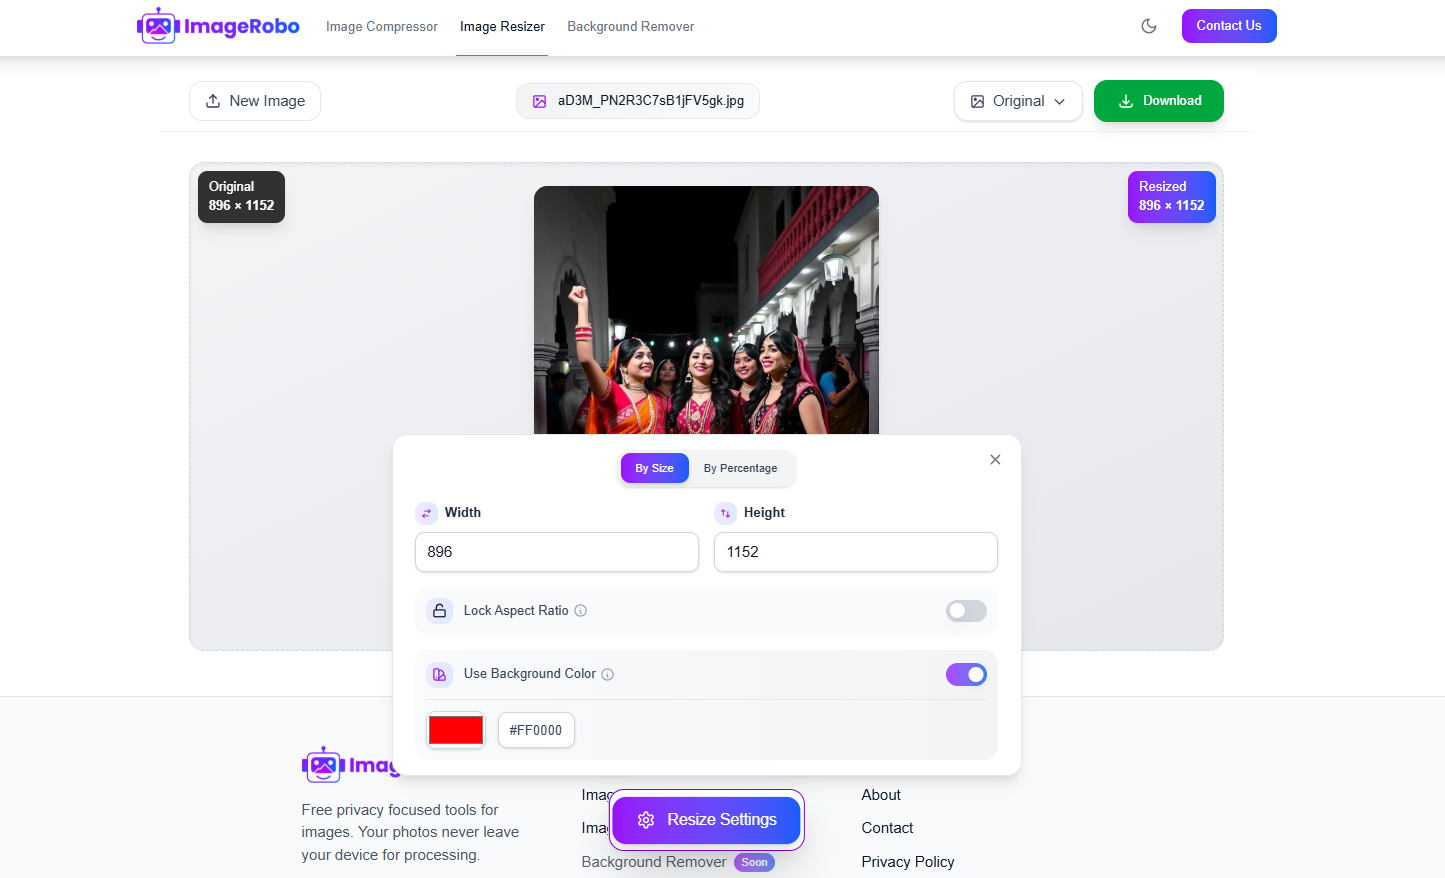The image size is (1445, 878).
Task: Click the Lock Aspect Ratio info icon
Action: (x=581, y=611)
